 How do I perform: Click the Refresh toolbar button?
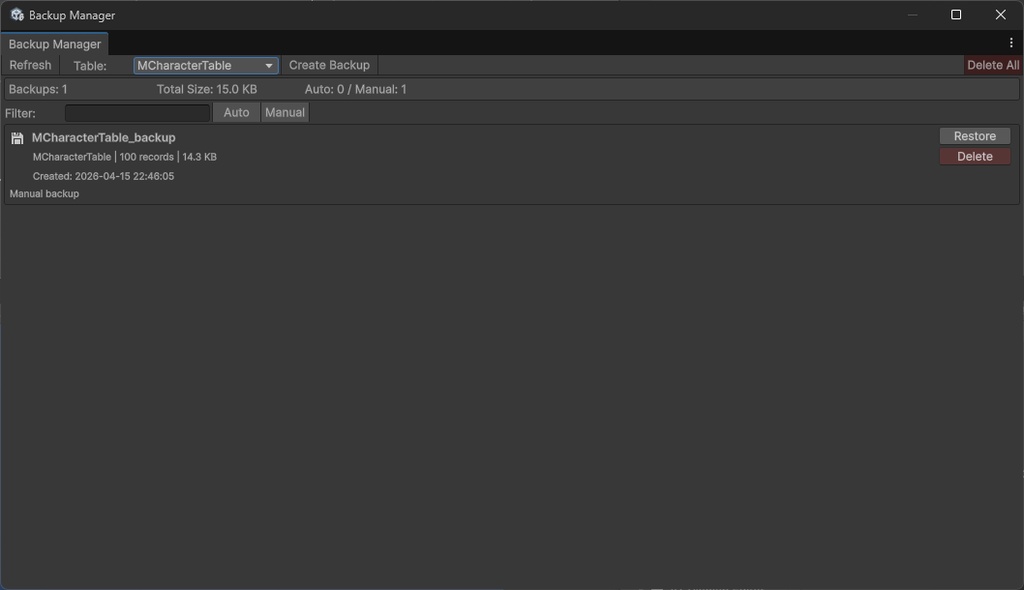(30, 65)
